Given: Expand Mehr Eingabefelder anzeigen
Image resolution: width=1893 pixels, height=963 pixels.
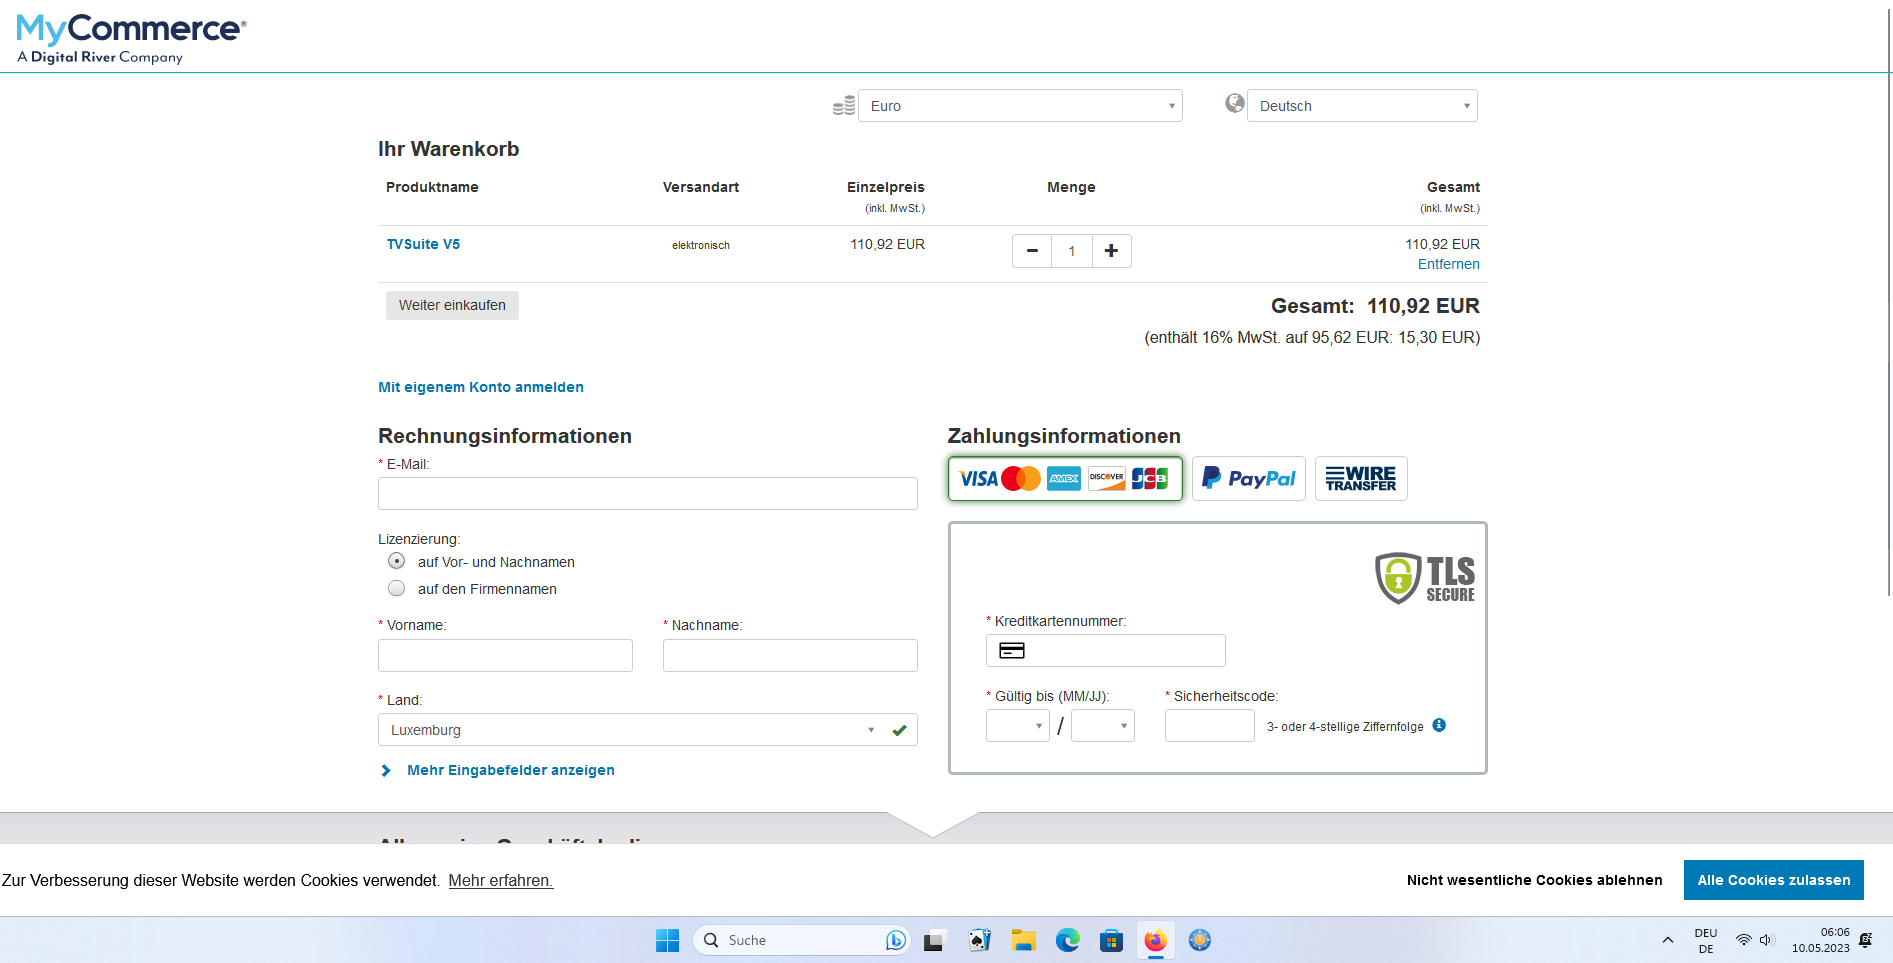Looking at the screenshot, I should (x=498, y=770).
